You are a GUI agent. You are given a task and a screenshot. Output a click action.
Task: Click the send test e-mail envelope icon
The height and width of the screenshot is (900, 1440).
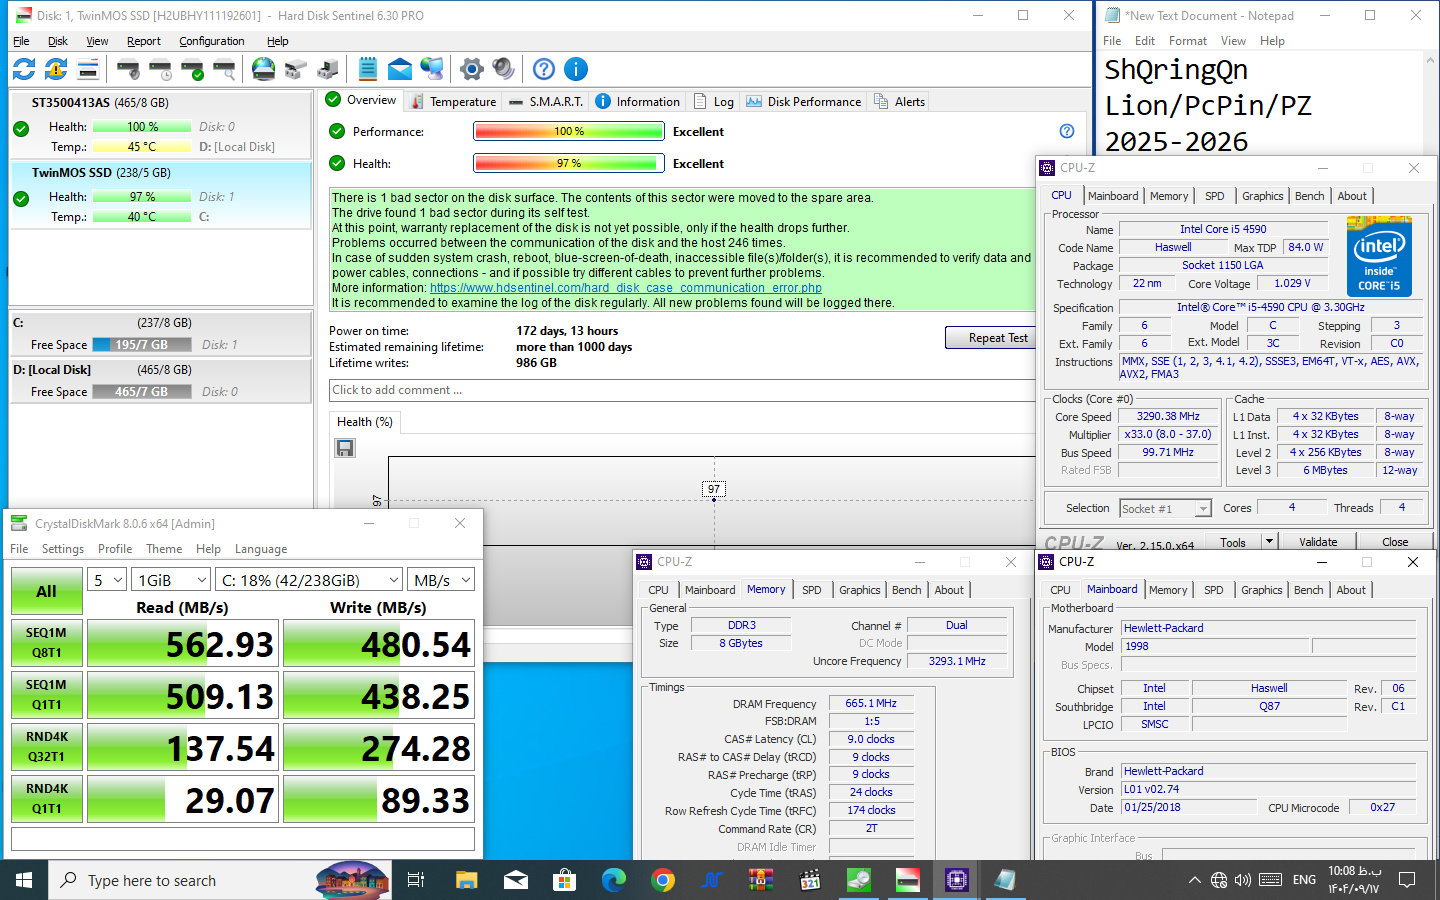pos(400,69)
